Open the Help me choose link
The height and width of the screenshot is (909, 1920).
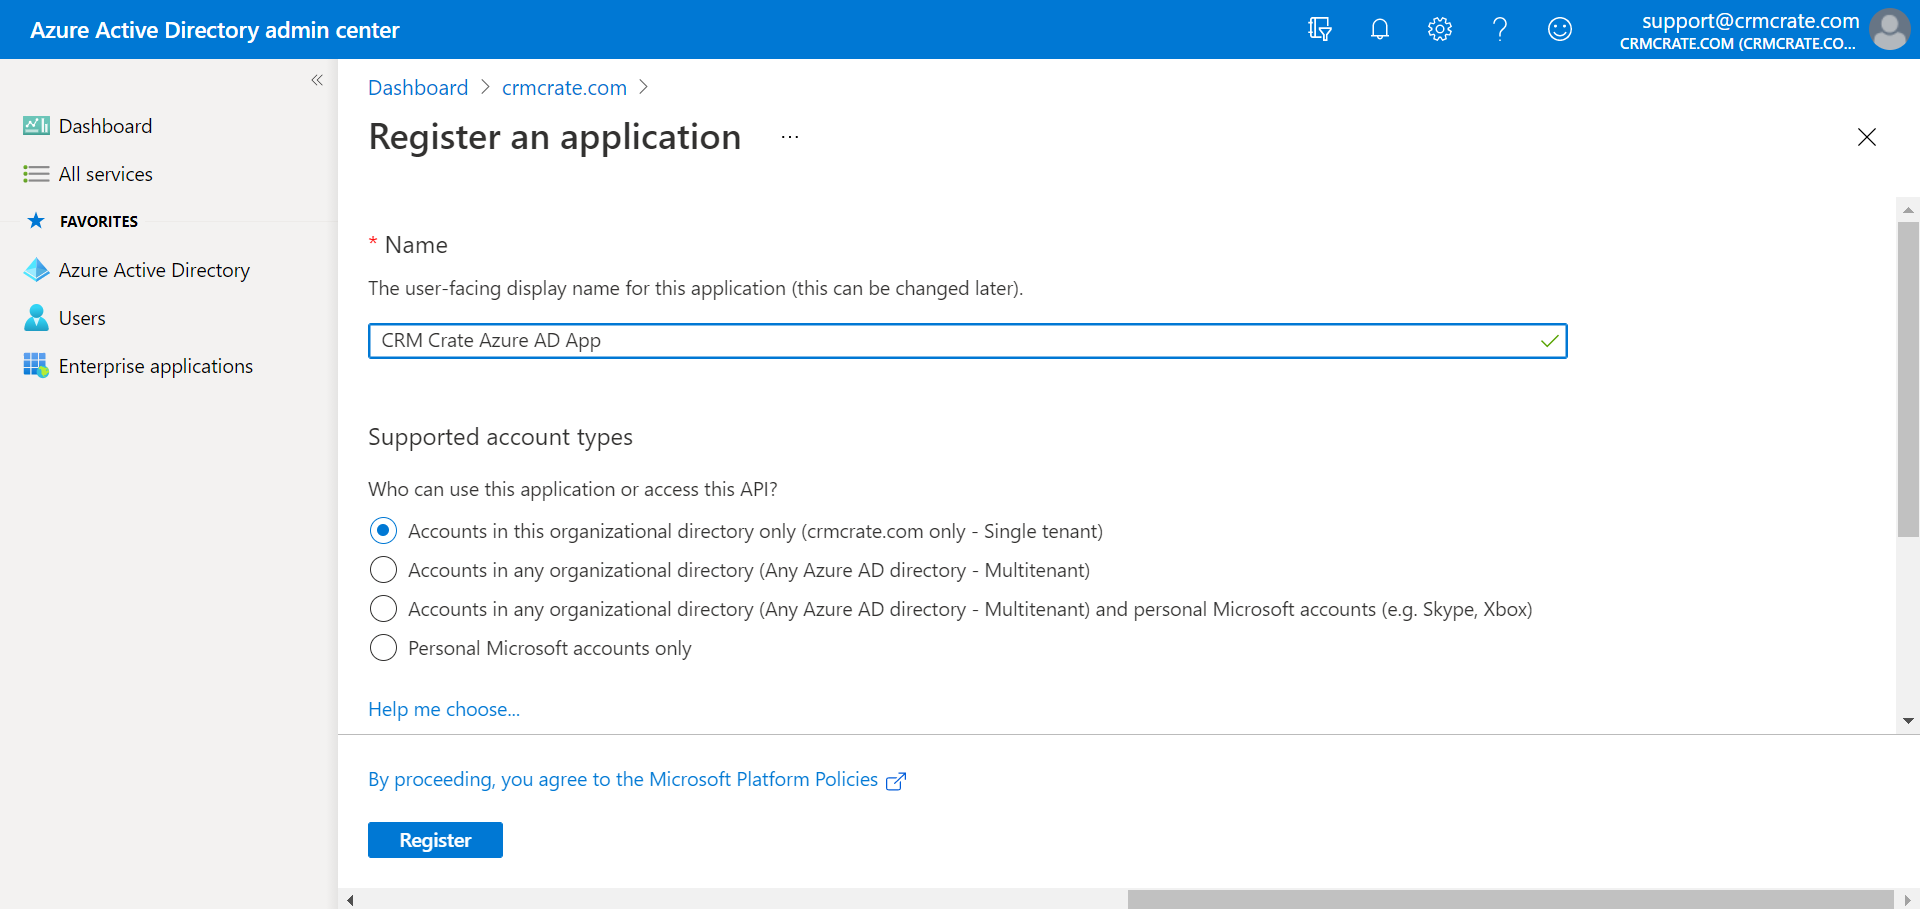pyautogui.click(x=444, y=709)
